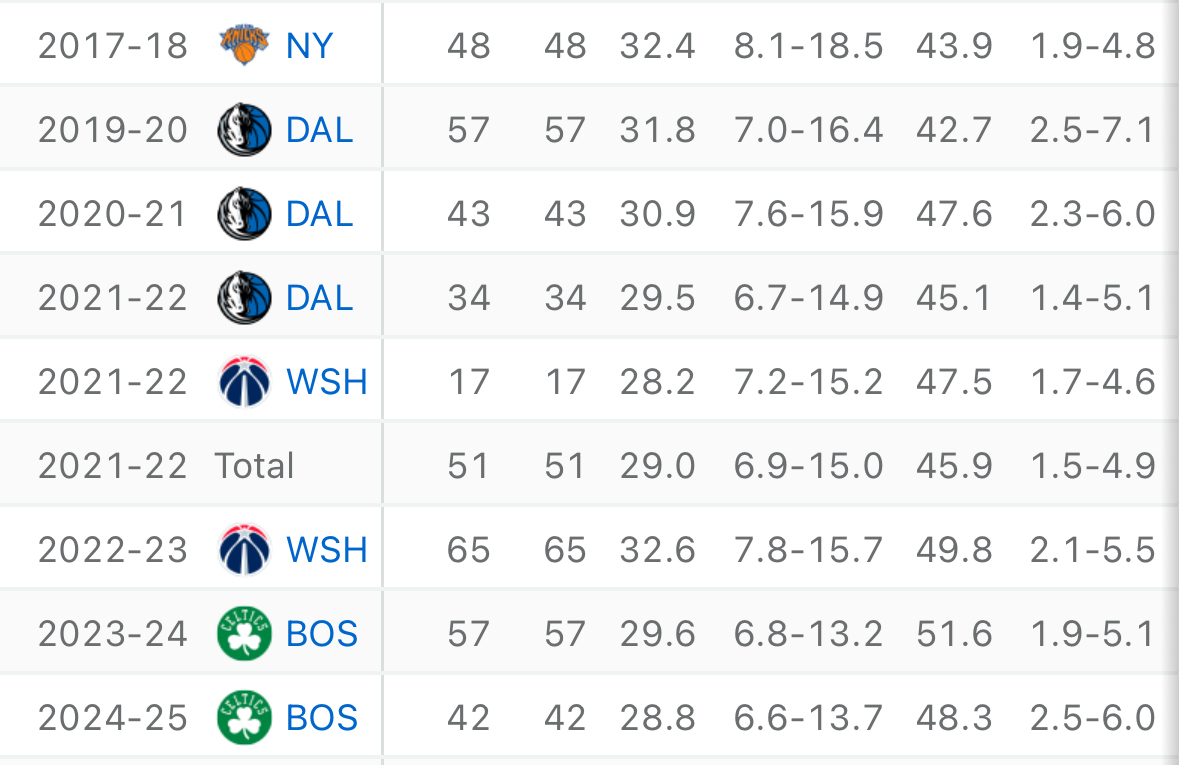The height and width of the screenshot is (765, 1179).
Task: Open DAL team link for 2019-20
Action: click(319, 130)
